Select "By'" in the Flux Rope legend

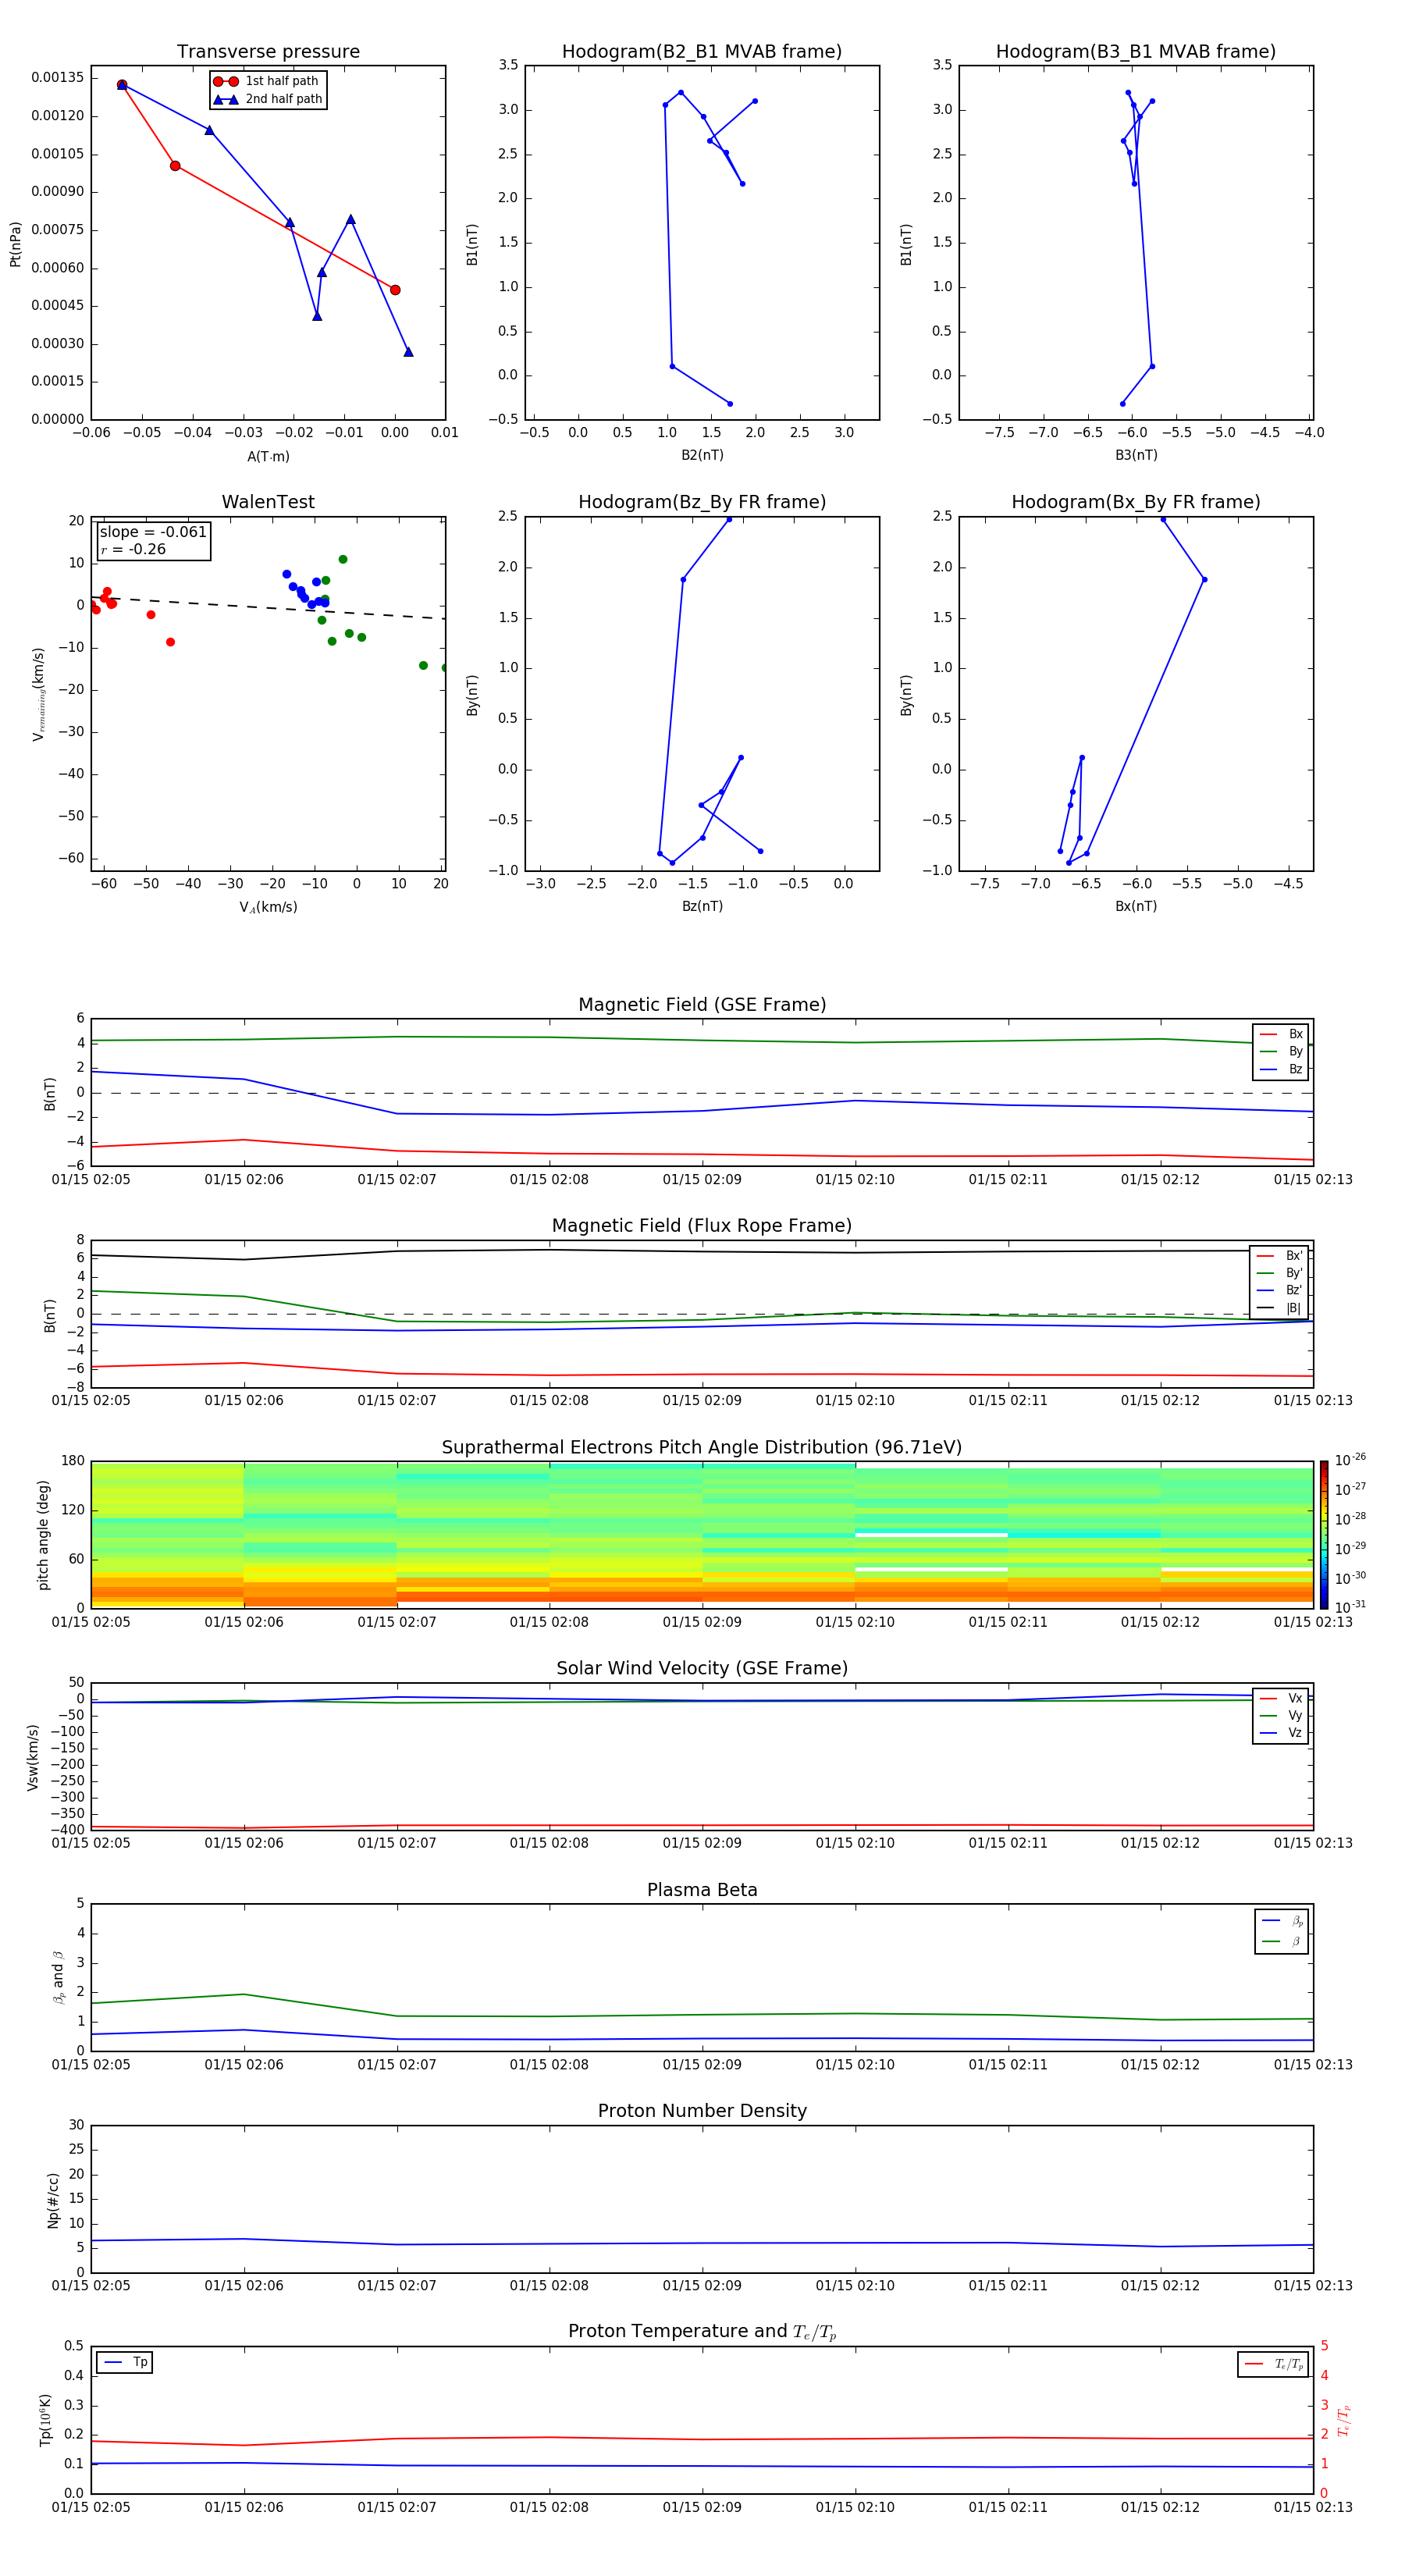(1279, 1273)
